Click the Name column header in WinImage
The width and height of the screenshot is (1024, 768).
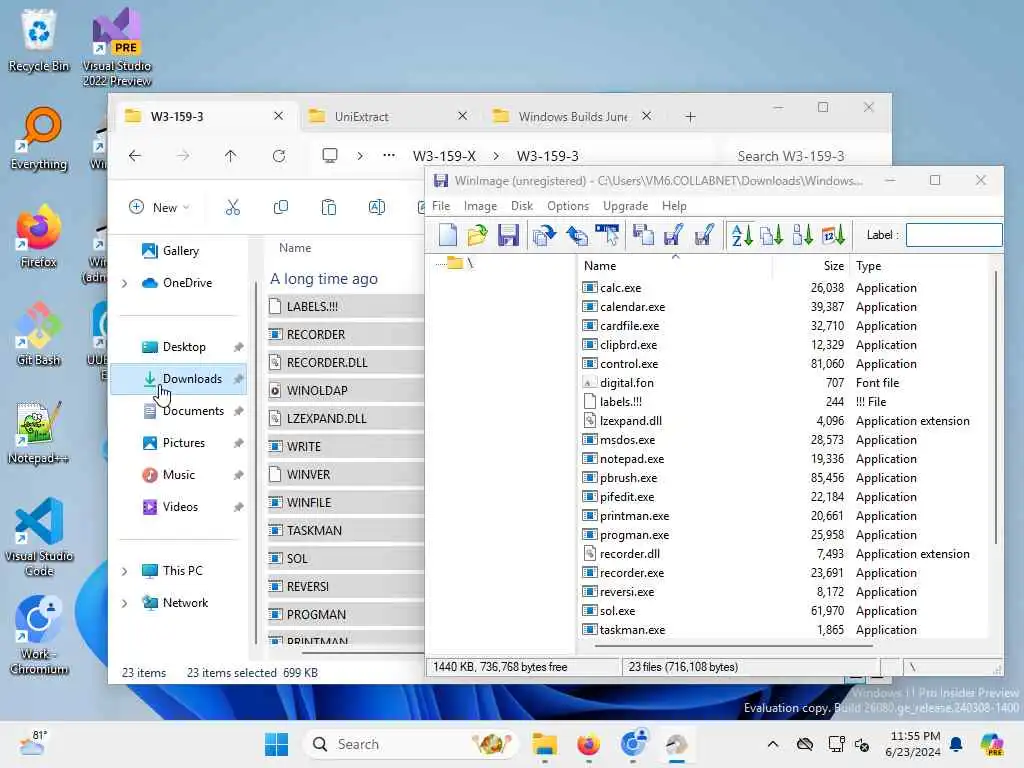(675, 266)
